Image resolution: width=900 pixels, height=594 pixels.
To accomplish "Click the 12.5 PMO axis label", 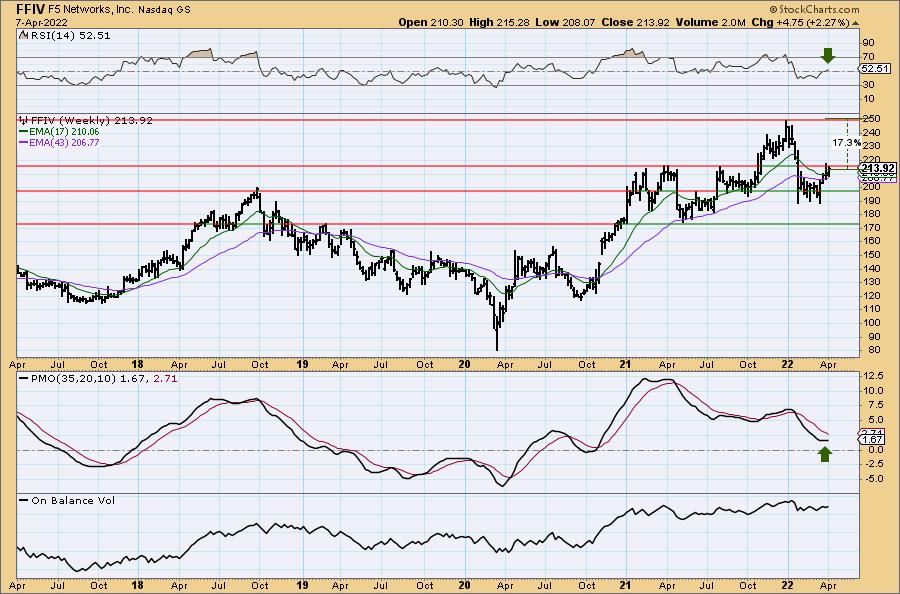I will tap(872, 376).
